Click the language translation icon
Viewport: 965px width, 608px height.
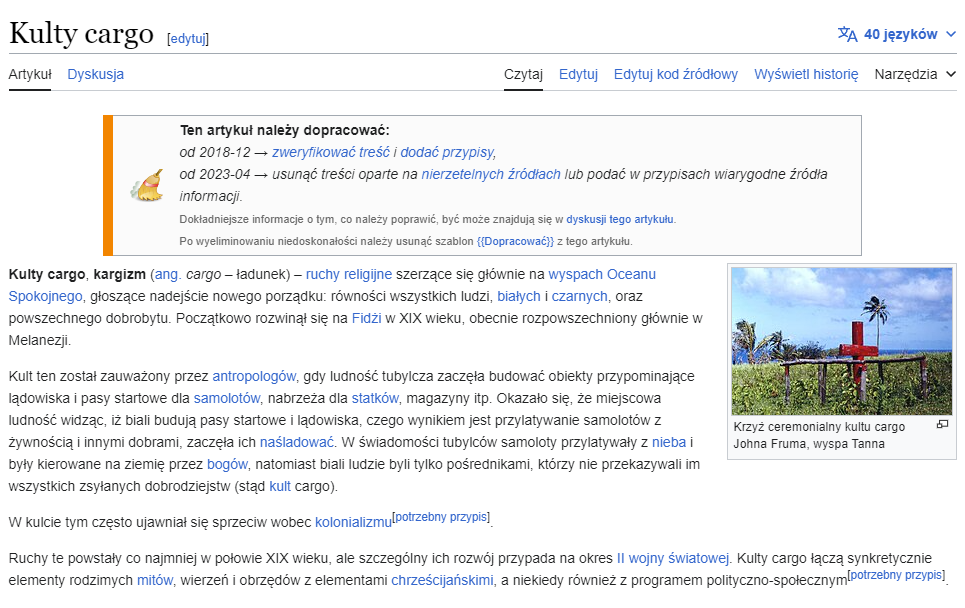coord(847,34)
